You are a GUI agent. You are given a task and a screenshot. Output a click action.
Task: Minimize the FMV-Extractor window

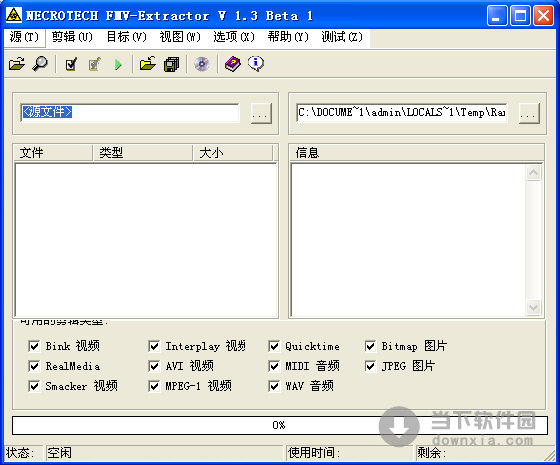click(x=497, y=16)
